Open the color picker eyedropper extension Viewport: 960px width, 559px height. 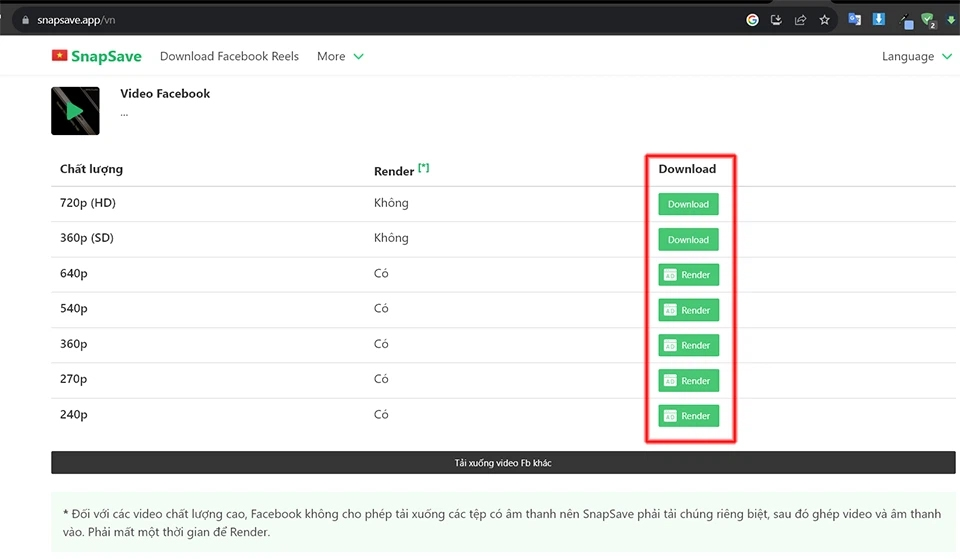click(x=906, y=20)
